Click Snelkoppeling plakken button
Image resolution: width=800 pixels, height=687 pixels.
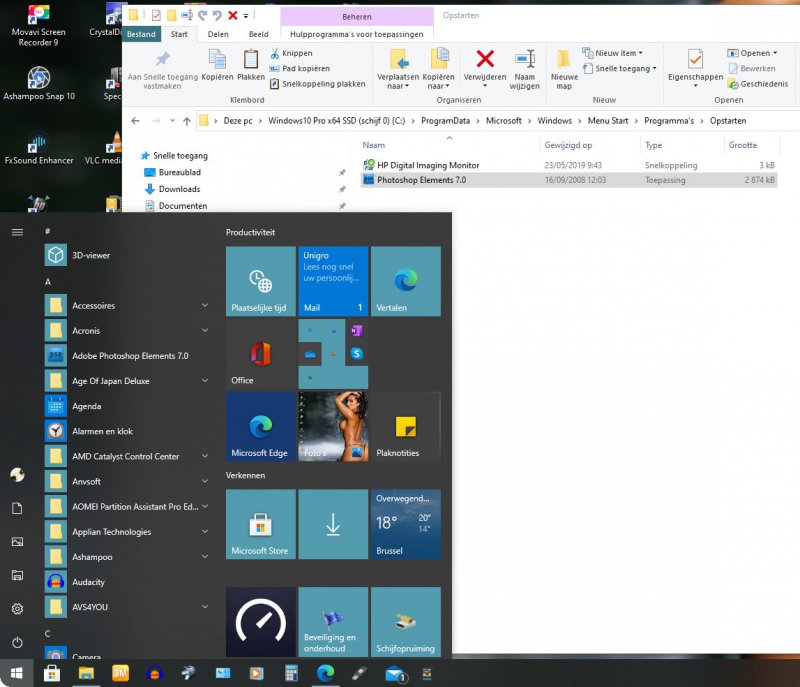322,84
